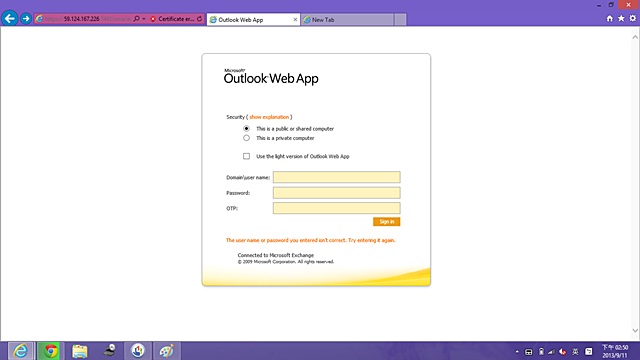Open the Paint palette taskbar icon
The height and width of the screenshot is (360, 640).
[167, 351]
